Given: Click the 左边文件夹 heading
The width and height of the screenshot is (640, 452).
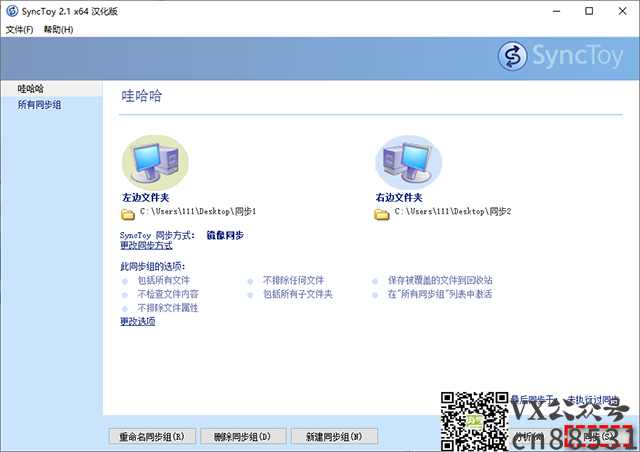Looking at the screenshot, I should (x=146, y=198).
